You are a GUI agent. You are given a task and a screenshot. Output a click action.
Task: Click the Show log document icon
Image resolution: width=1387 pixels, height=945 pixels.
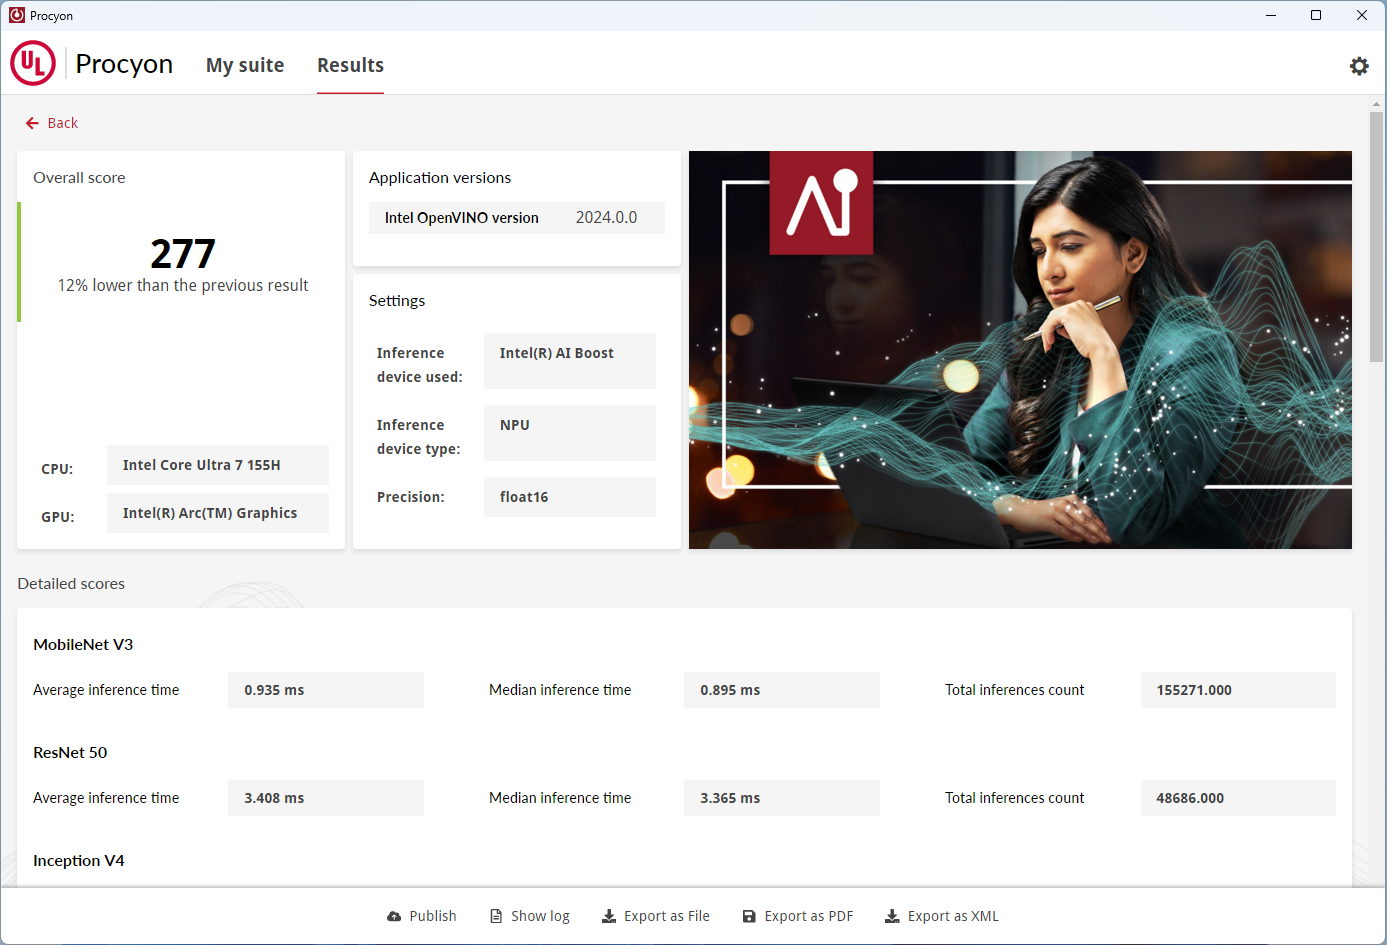(x=496, y=916)
